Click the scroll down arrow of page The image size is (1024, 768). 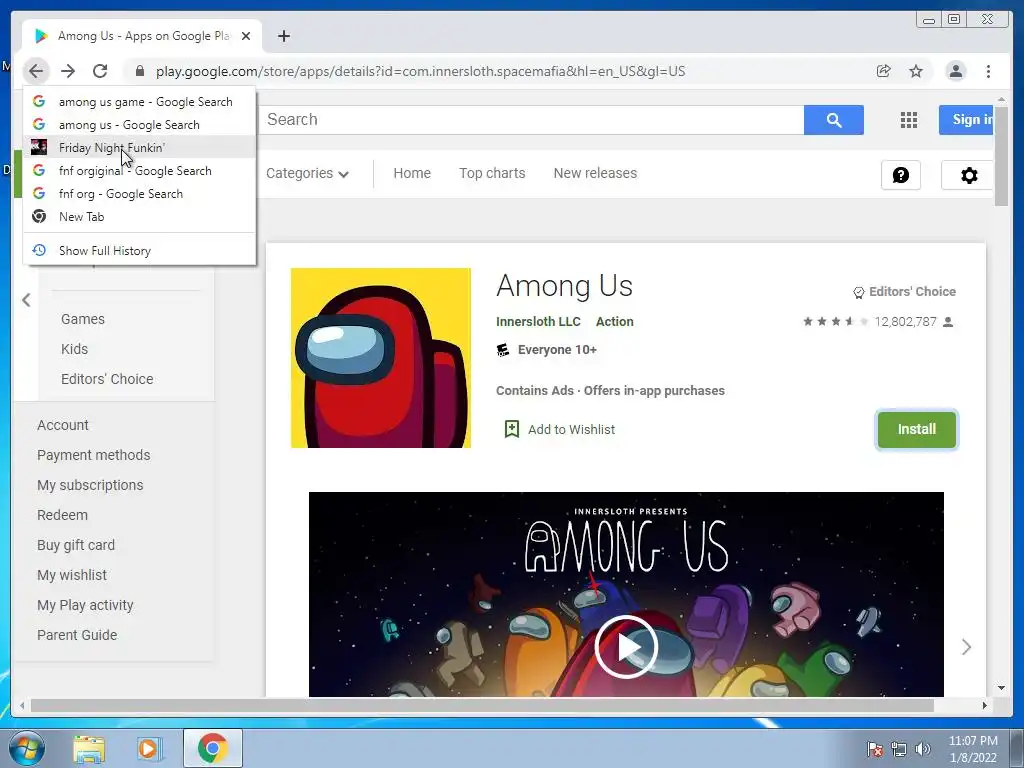(1001, 688)
